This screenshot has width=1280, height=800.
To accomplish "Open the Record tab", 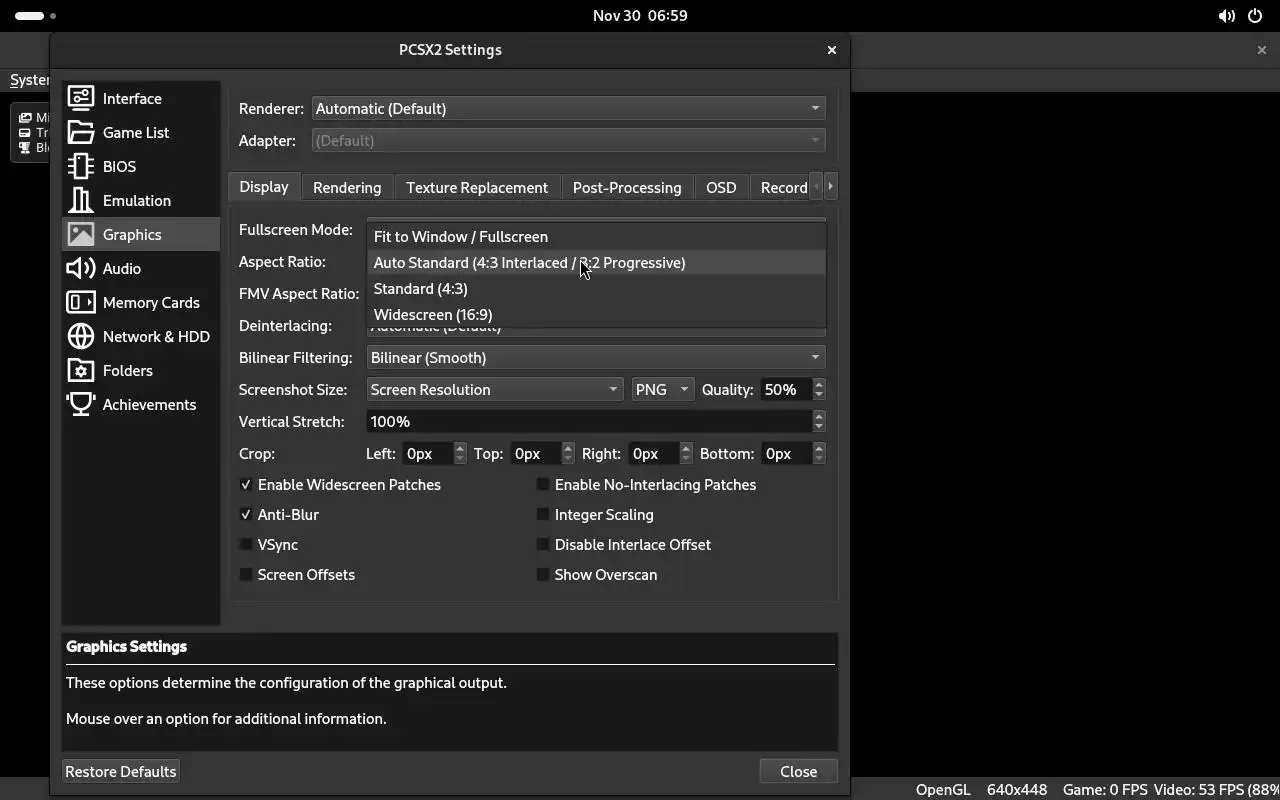I will coord(781,187).
